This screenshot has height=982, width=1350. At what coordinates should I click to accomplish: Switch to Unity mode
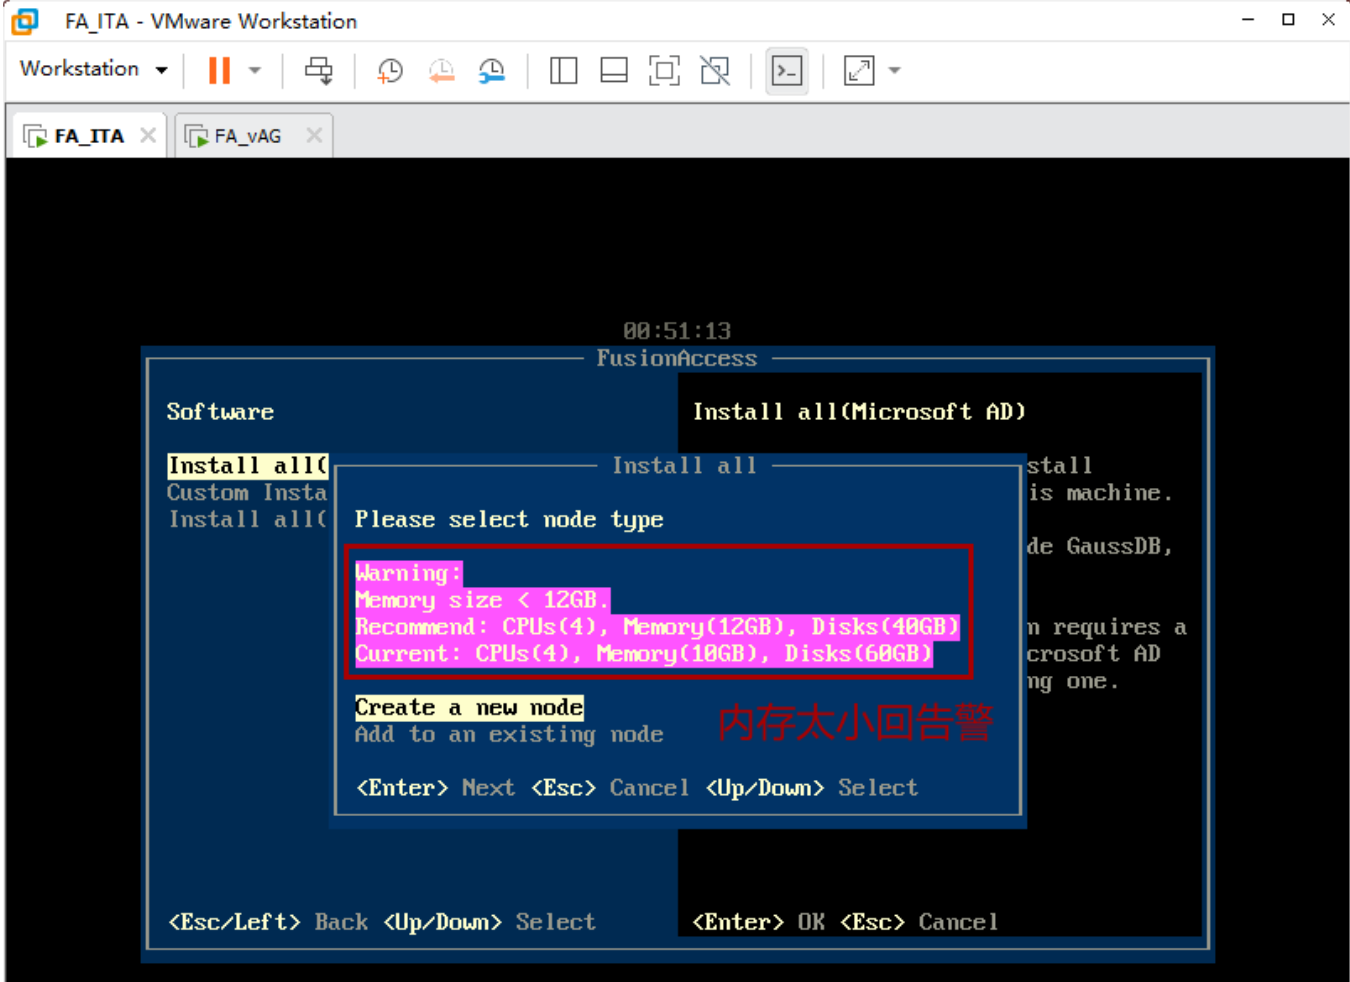[x=715, y=70]
